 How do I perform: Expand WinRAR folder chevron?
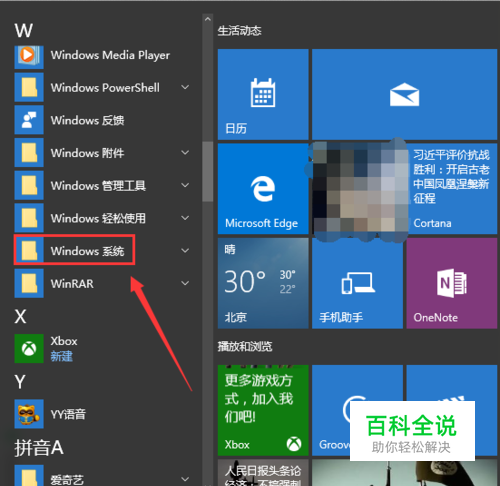coord(185,283)
